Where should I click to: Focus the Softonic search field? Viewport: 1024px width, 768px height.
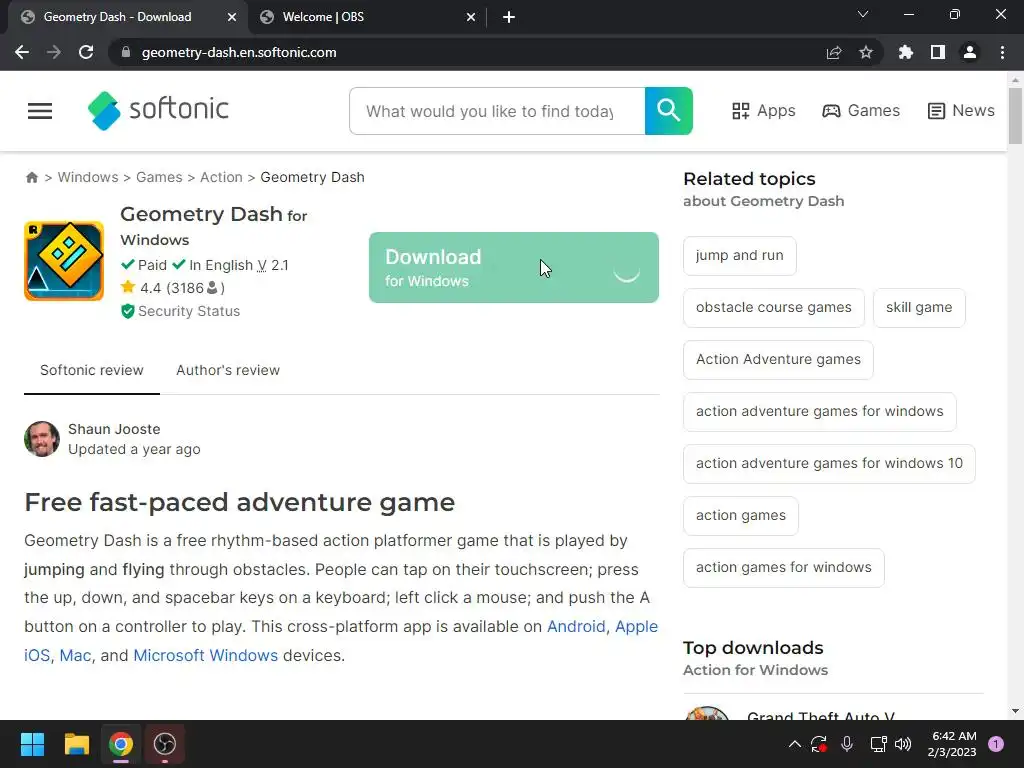point(497,111)
